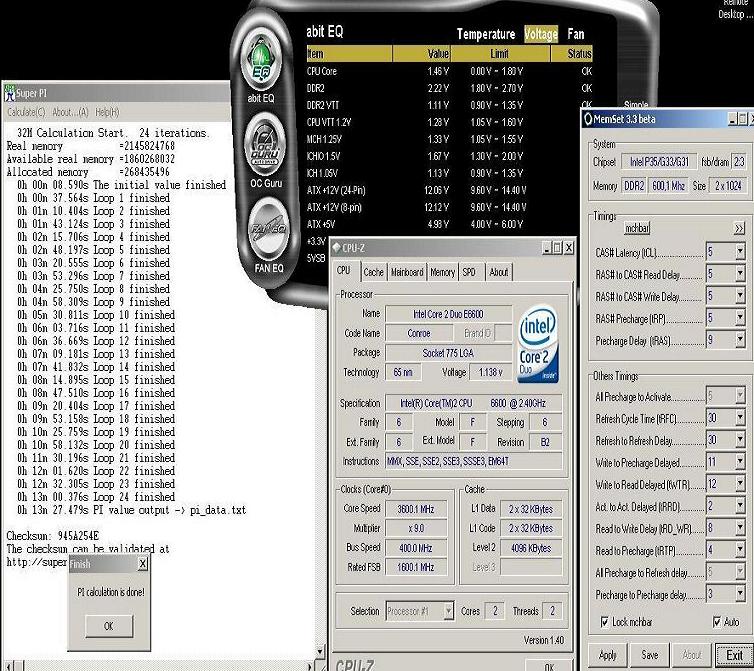The height and width of the screenshot is (671, 754).
Task: Click the Name field Intel Core 2 Duo E6600
Action: click(x=448, y=314)
